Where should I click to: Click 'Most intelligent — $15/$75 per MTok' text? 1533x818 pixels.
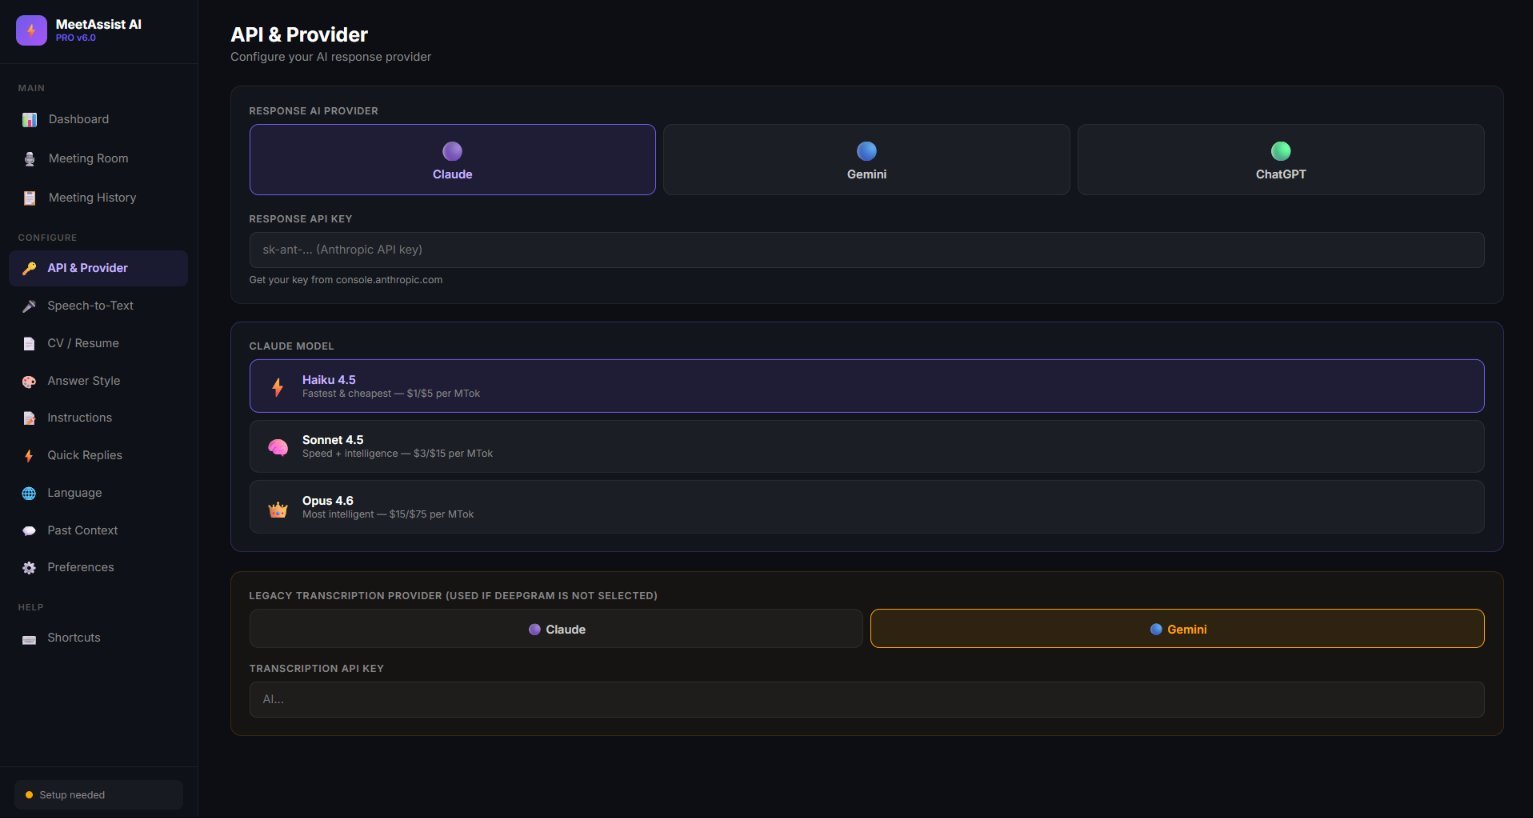(x=388, y=515)
